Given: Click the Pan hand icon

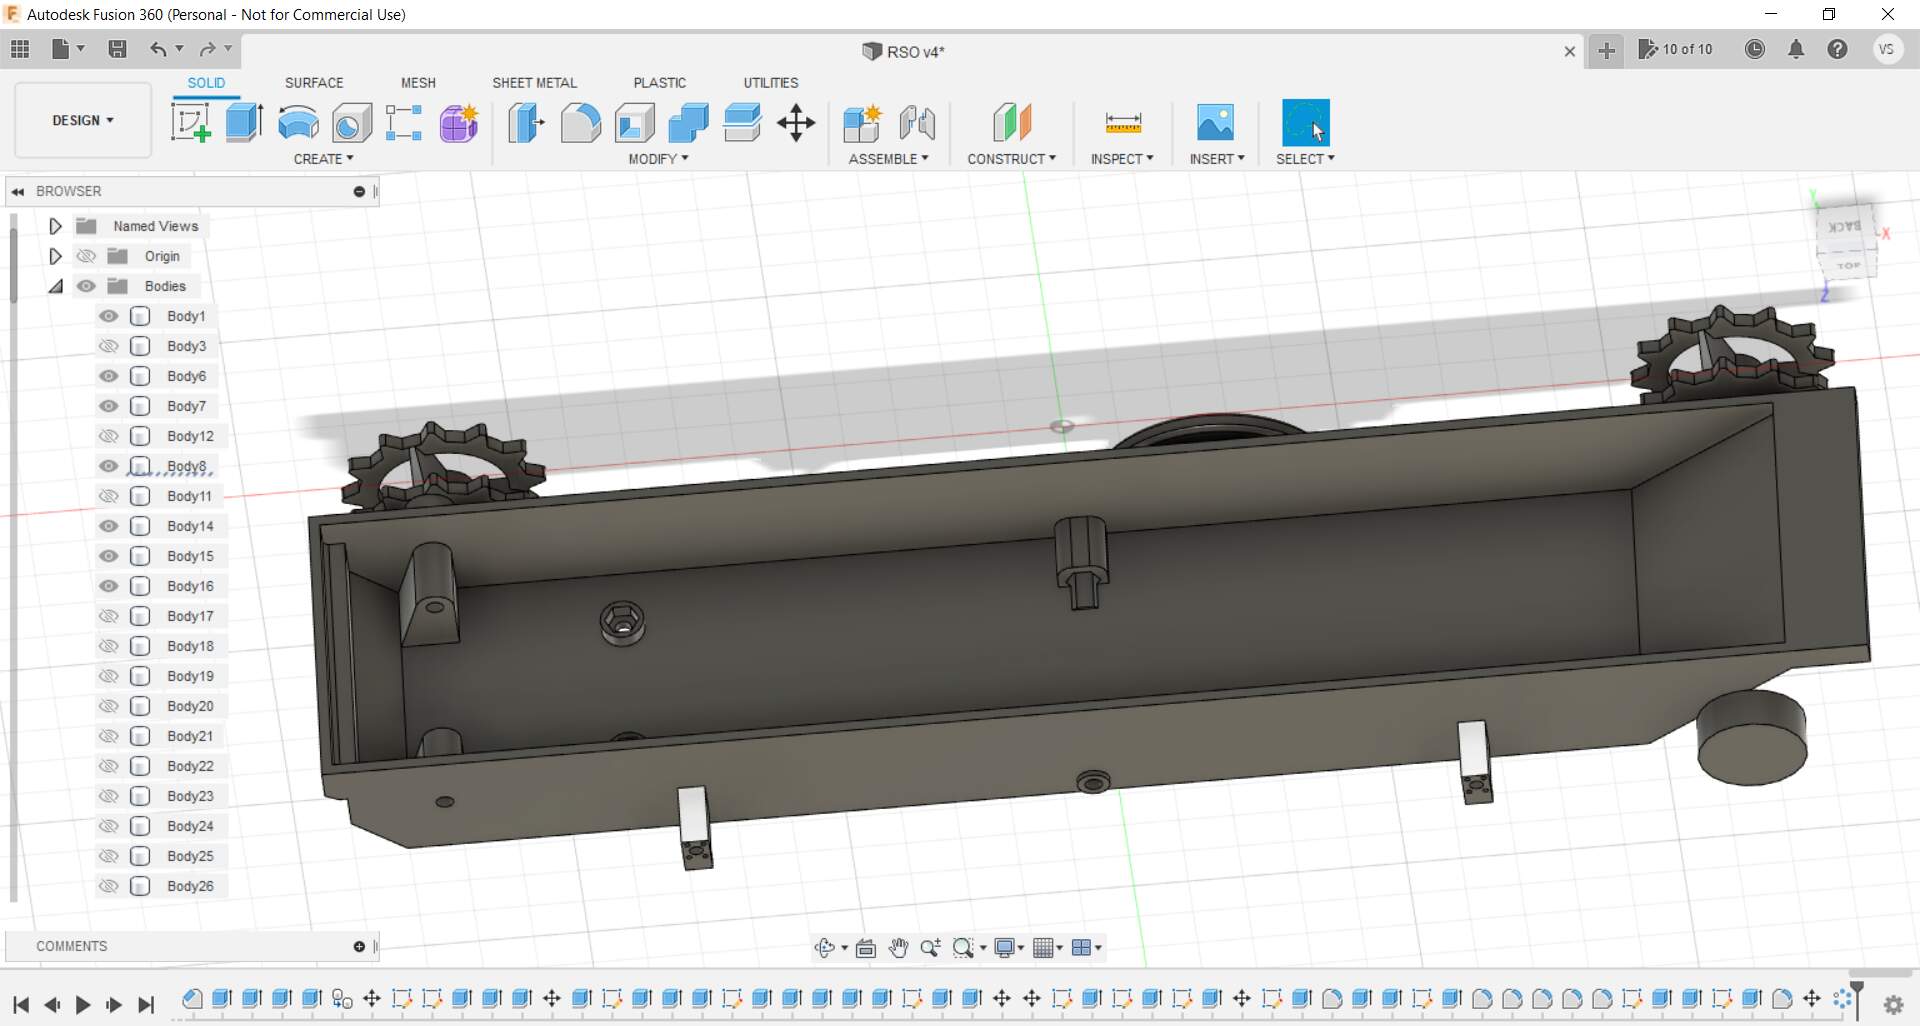Looking at the screenshot, I should (898, 948).
